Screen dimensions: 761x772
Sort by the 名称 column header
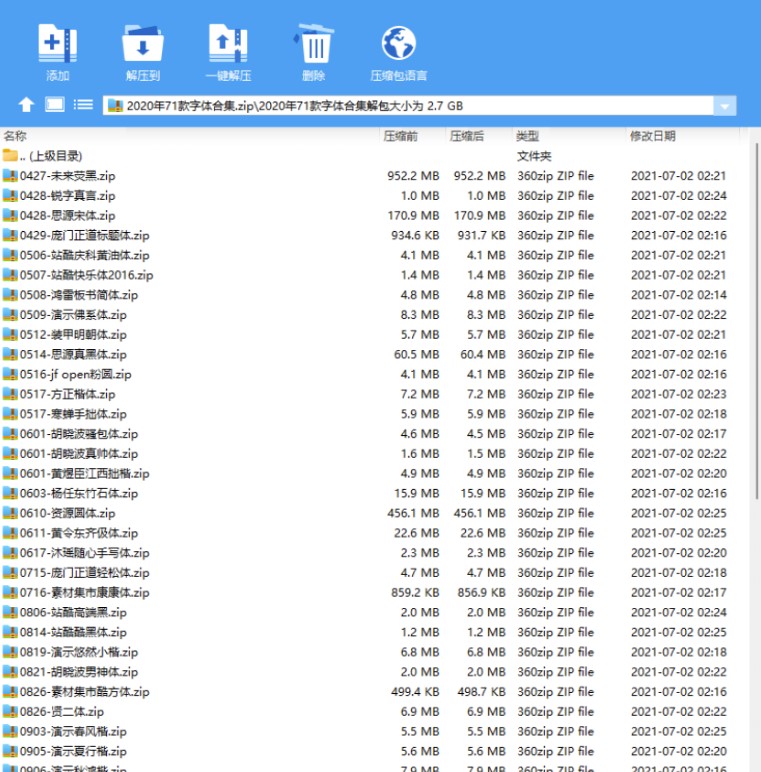pyautogui.click(x=15, y=136)
